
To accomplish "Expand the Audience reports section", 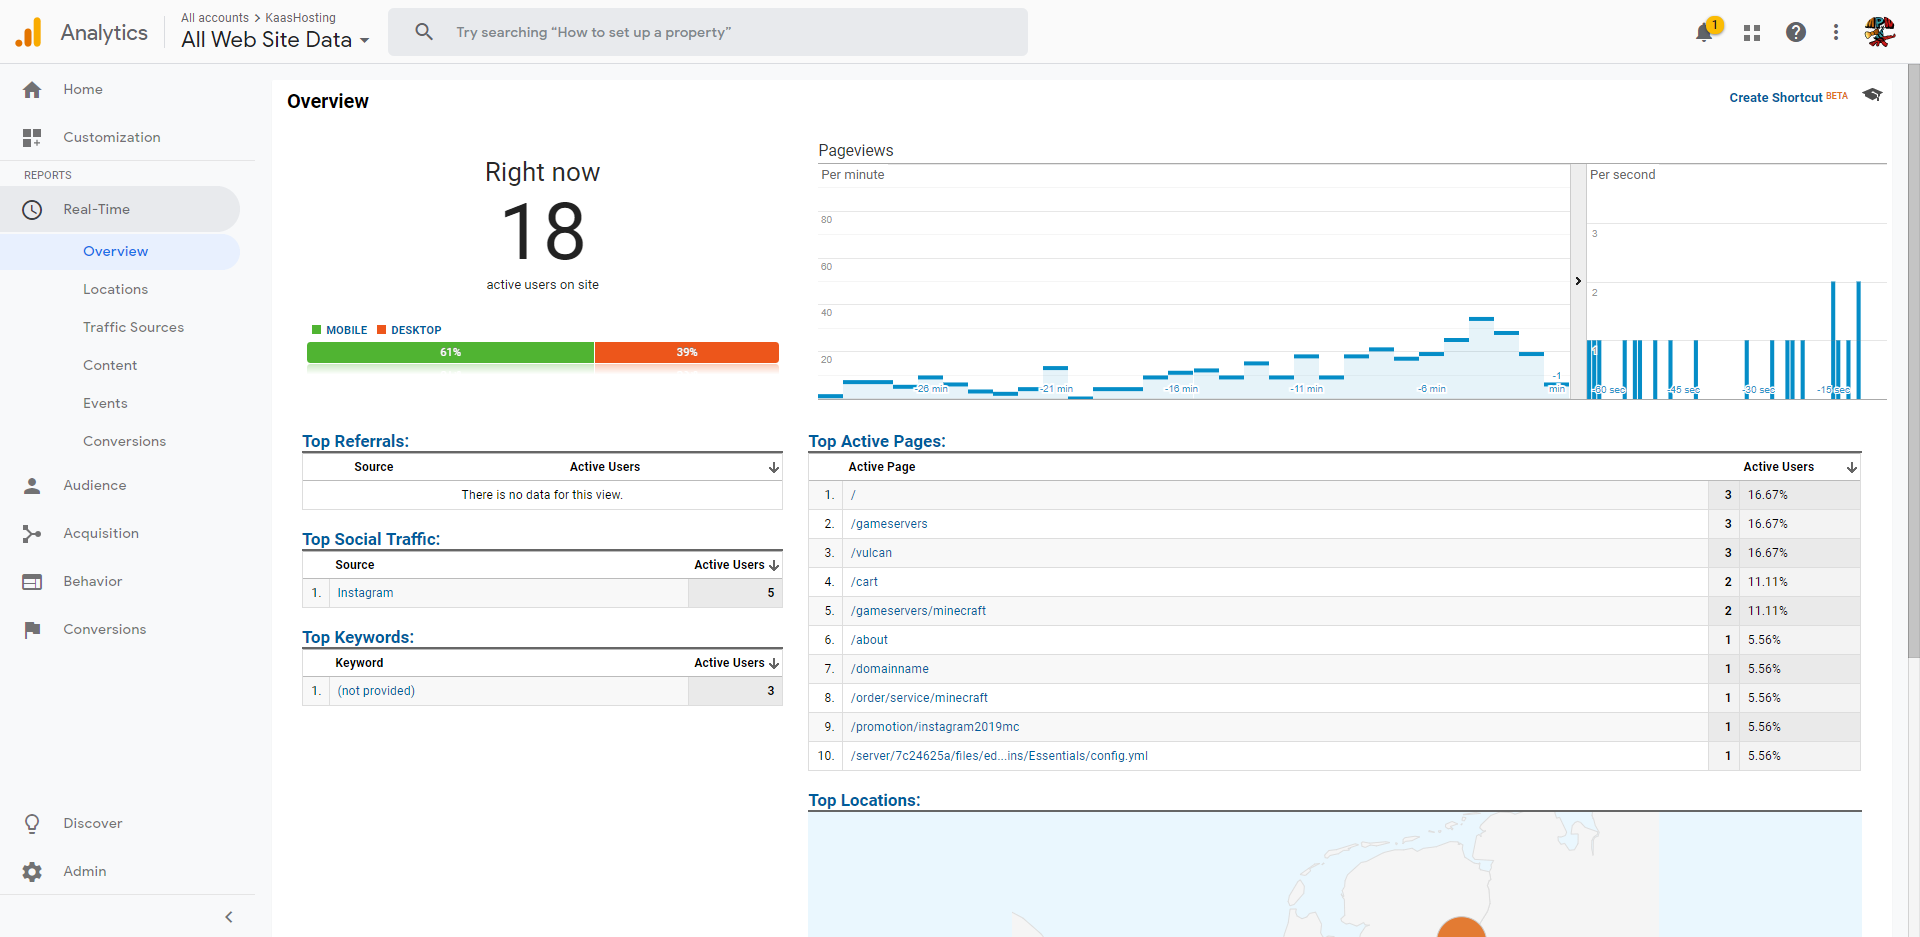I will [x=95, y=485].
